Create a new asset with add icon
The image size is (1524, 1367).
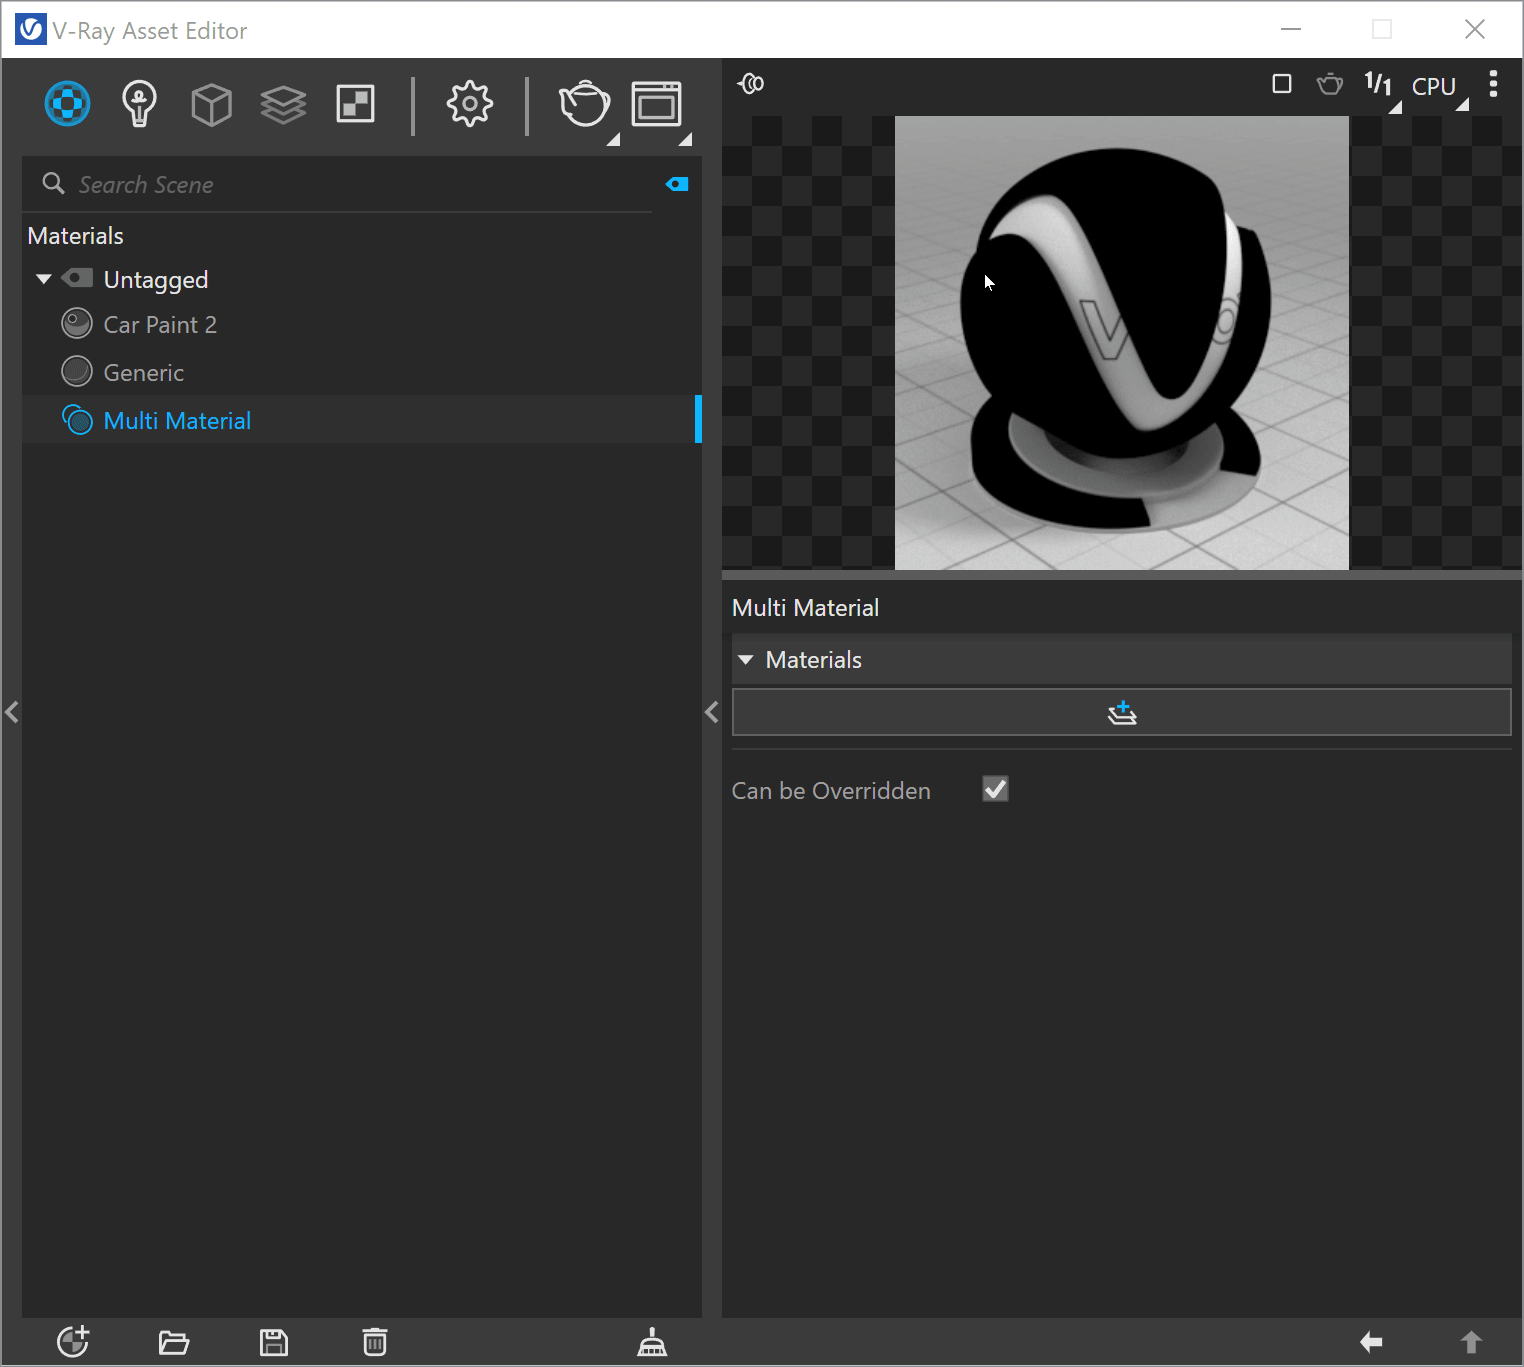pyautogui.click(x=73, y=1341)
